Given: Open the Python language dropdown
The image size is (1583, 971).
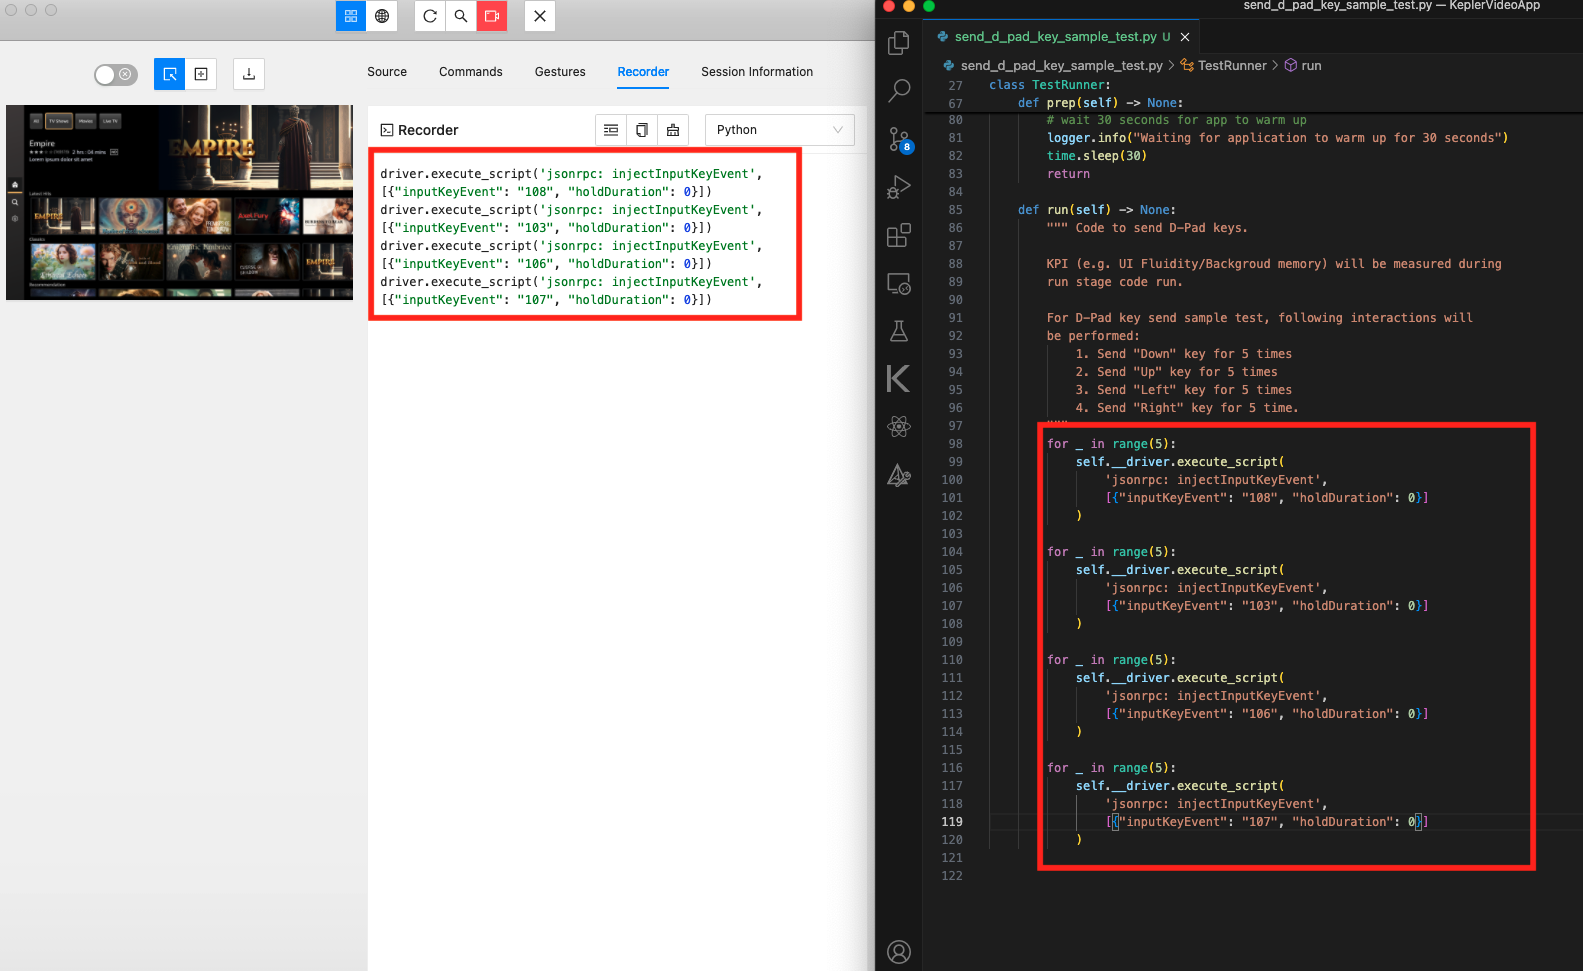Looking at the screenshot, I should pos(779,130).
